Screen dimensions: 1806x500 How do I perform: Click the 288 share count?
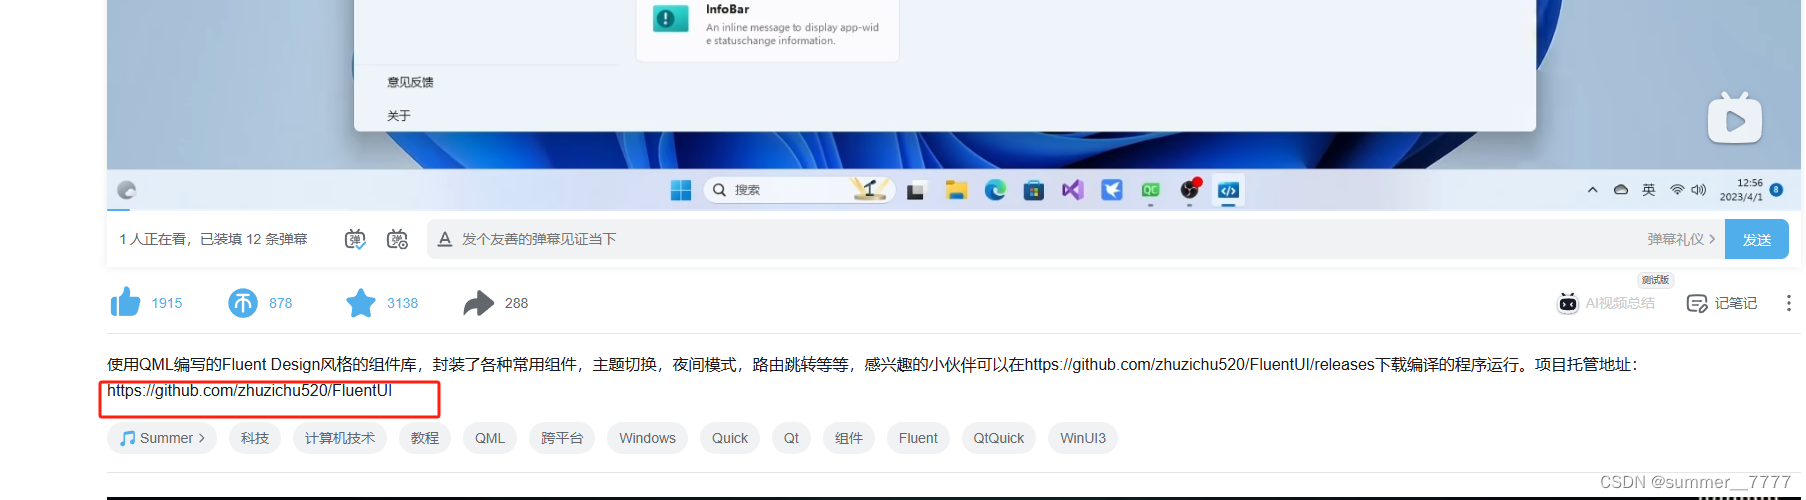tap(516, 303)
